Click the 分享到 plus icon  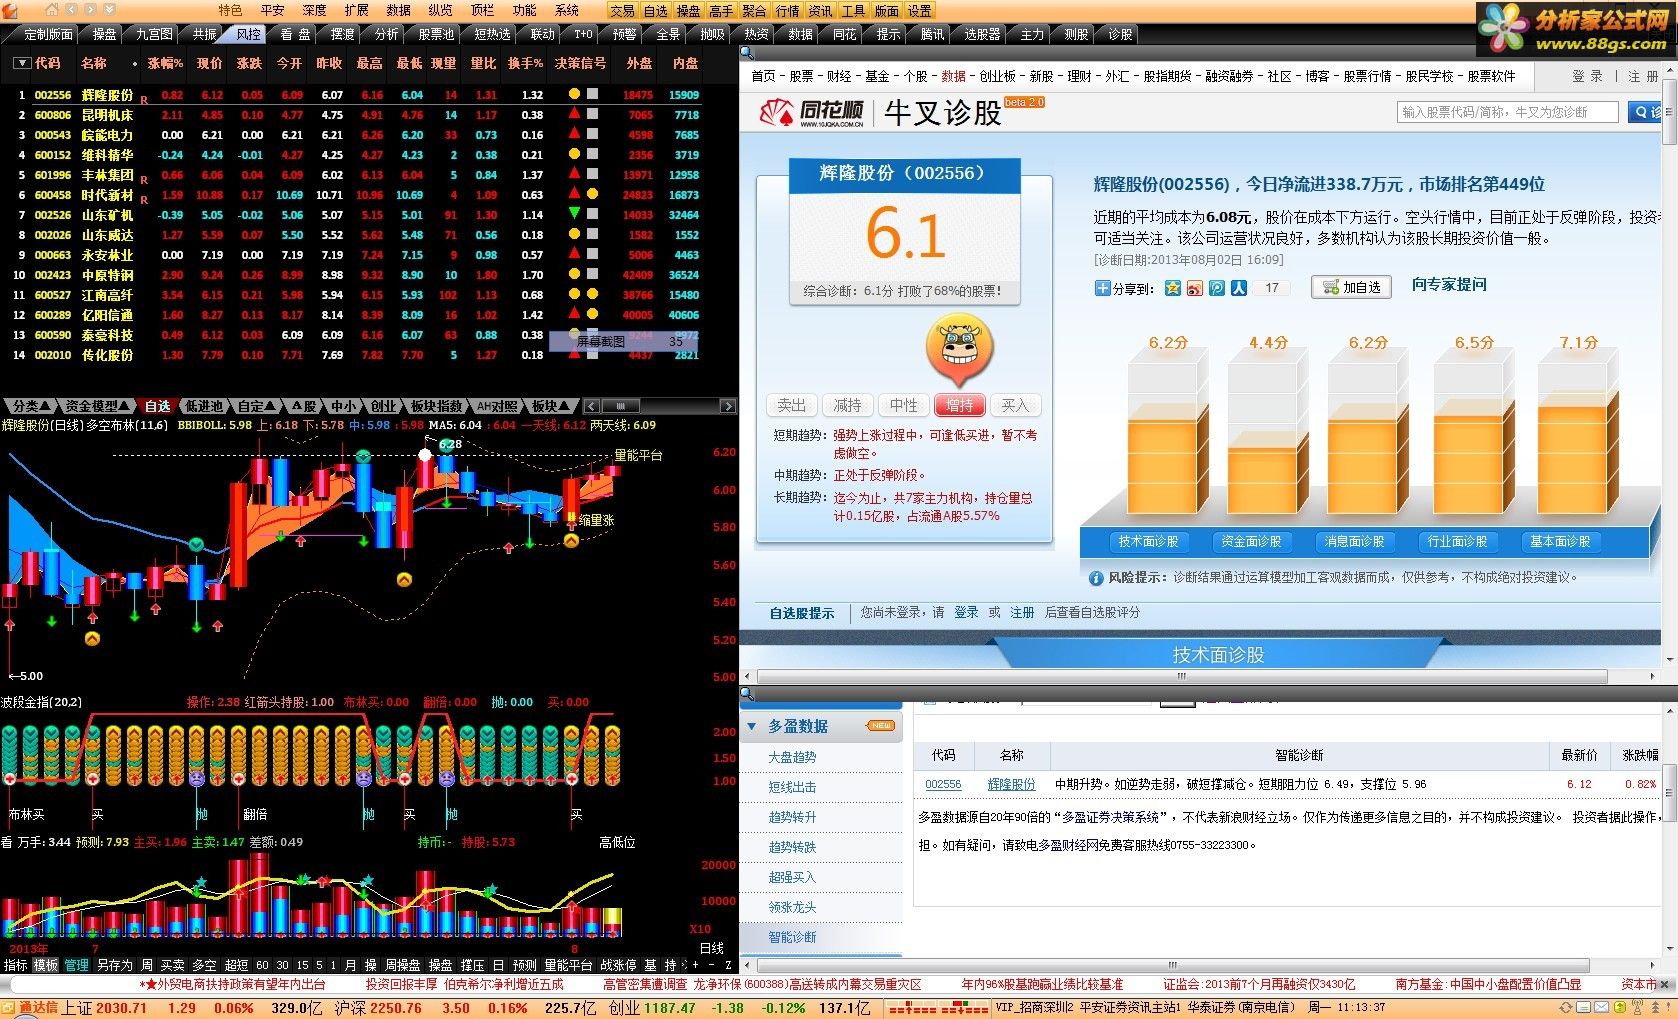[1103, 288]
